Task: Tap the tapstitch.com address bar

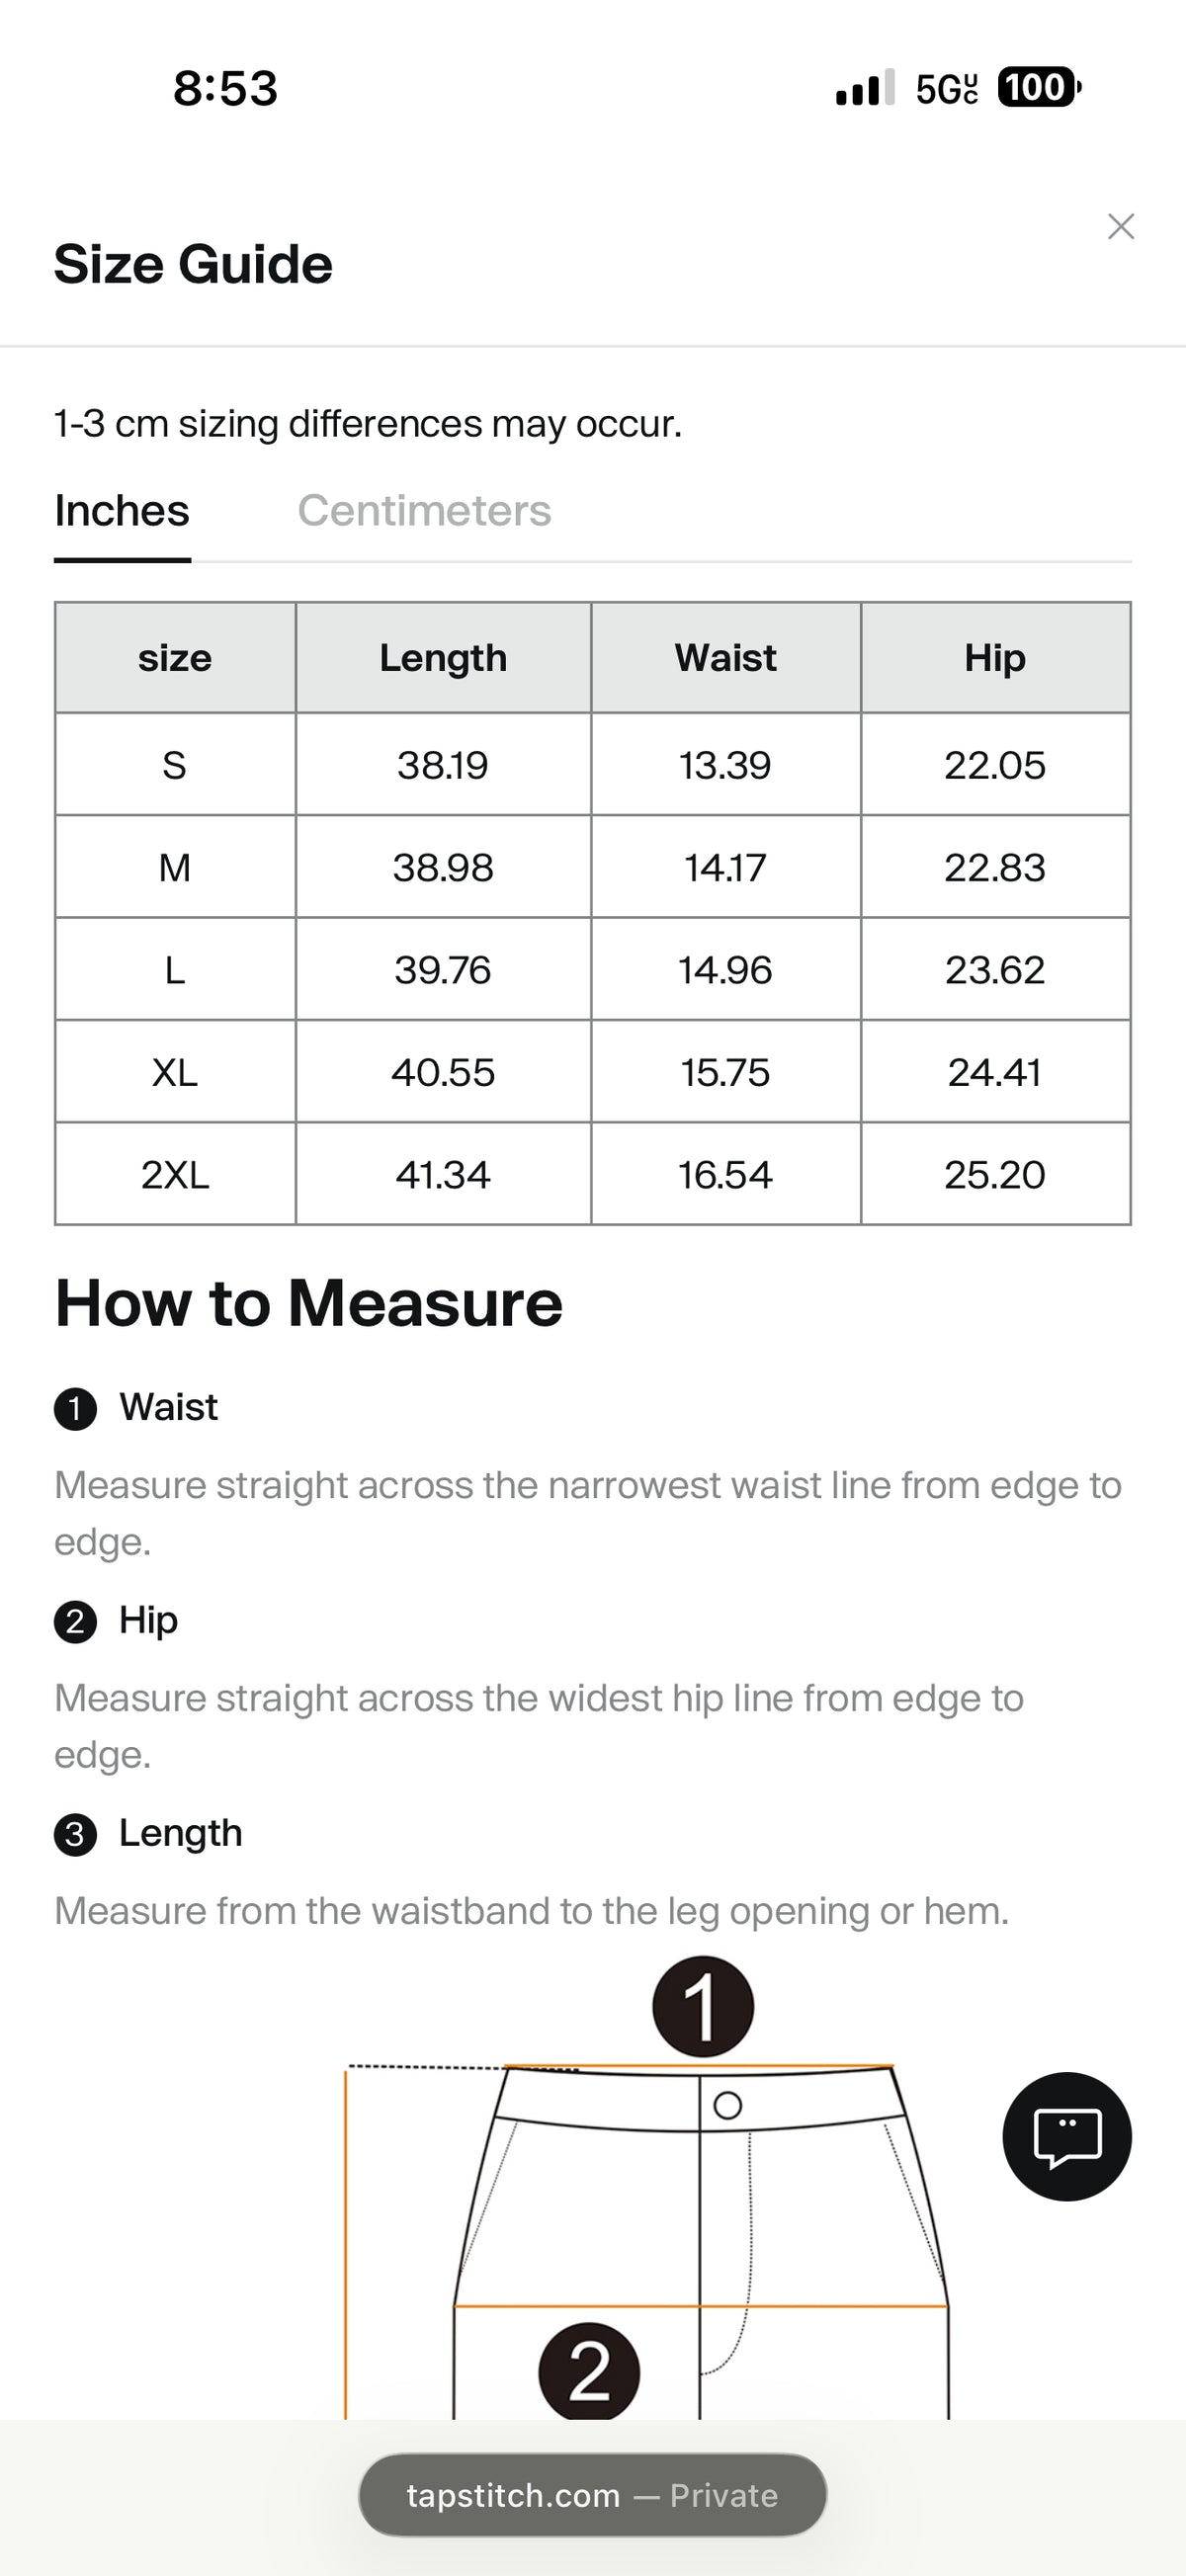Action: click(x=592, y=2495)
